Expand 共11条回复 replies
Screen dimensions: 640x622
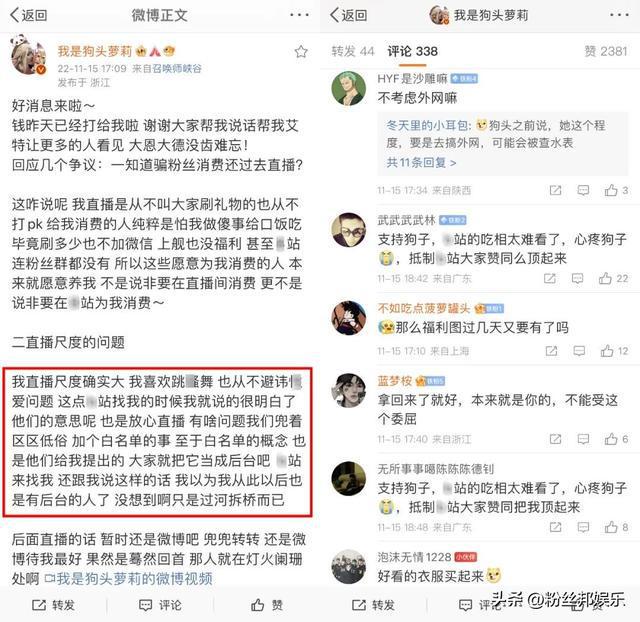421,162
